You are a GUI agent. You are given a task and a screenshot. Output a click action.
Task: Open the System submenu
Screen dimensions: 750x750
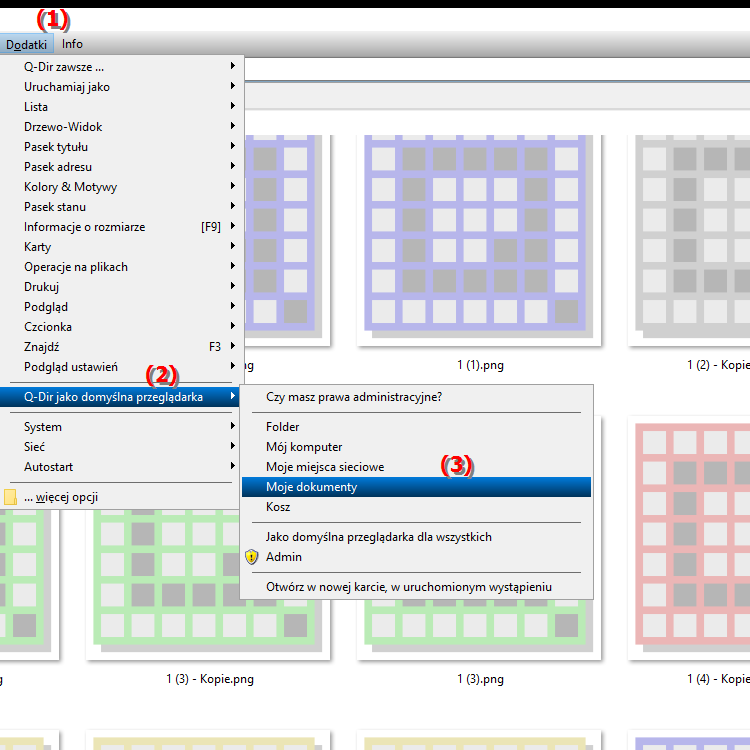121,427
